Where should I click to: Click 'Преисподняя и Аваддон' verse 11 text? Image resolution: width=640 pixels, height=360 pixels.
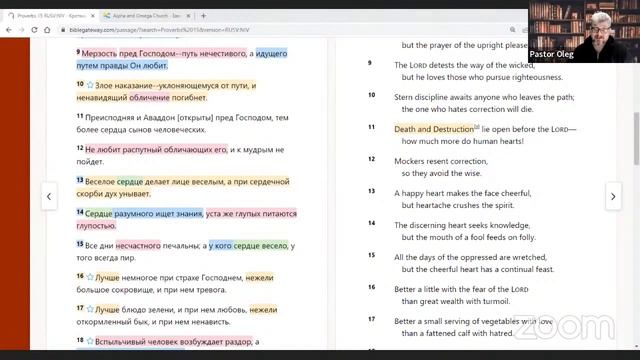(x=130, y=118)
